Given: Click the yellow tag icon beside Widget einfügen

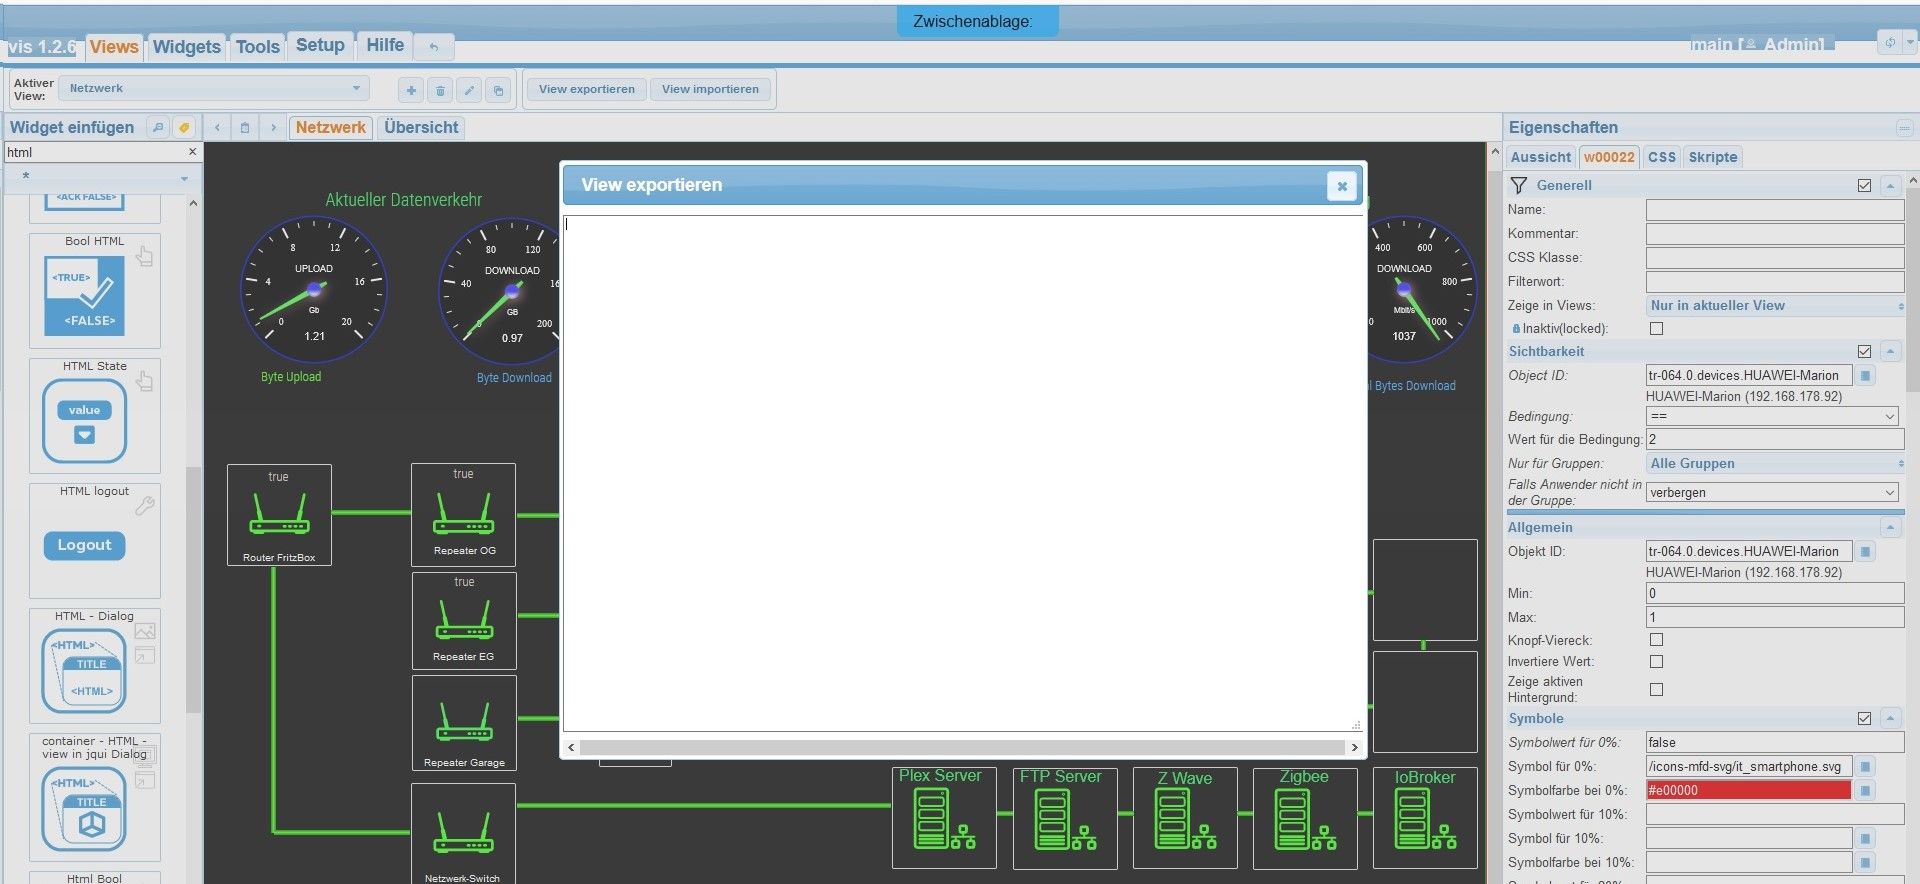Looking at the screenshot, I should (184, 127).
